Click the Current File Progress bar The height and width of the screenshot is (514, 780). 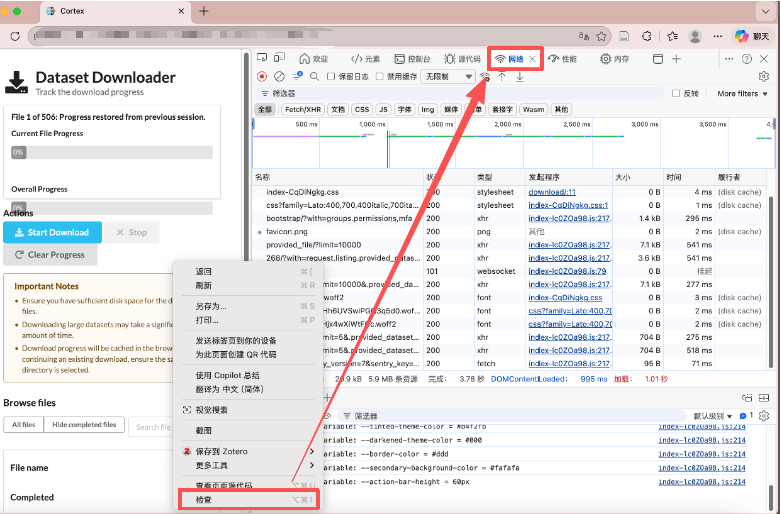(112, 152)
